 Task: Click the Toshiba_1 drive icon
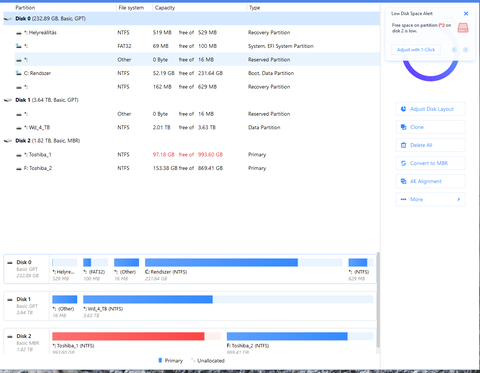tap(19, 155)
